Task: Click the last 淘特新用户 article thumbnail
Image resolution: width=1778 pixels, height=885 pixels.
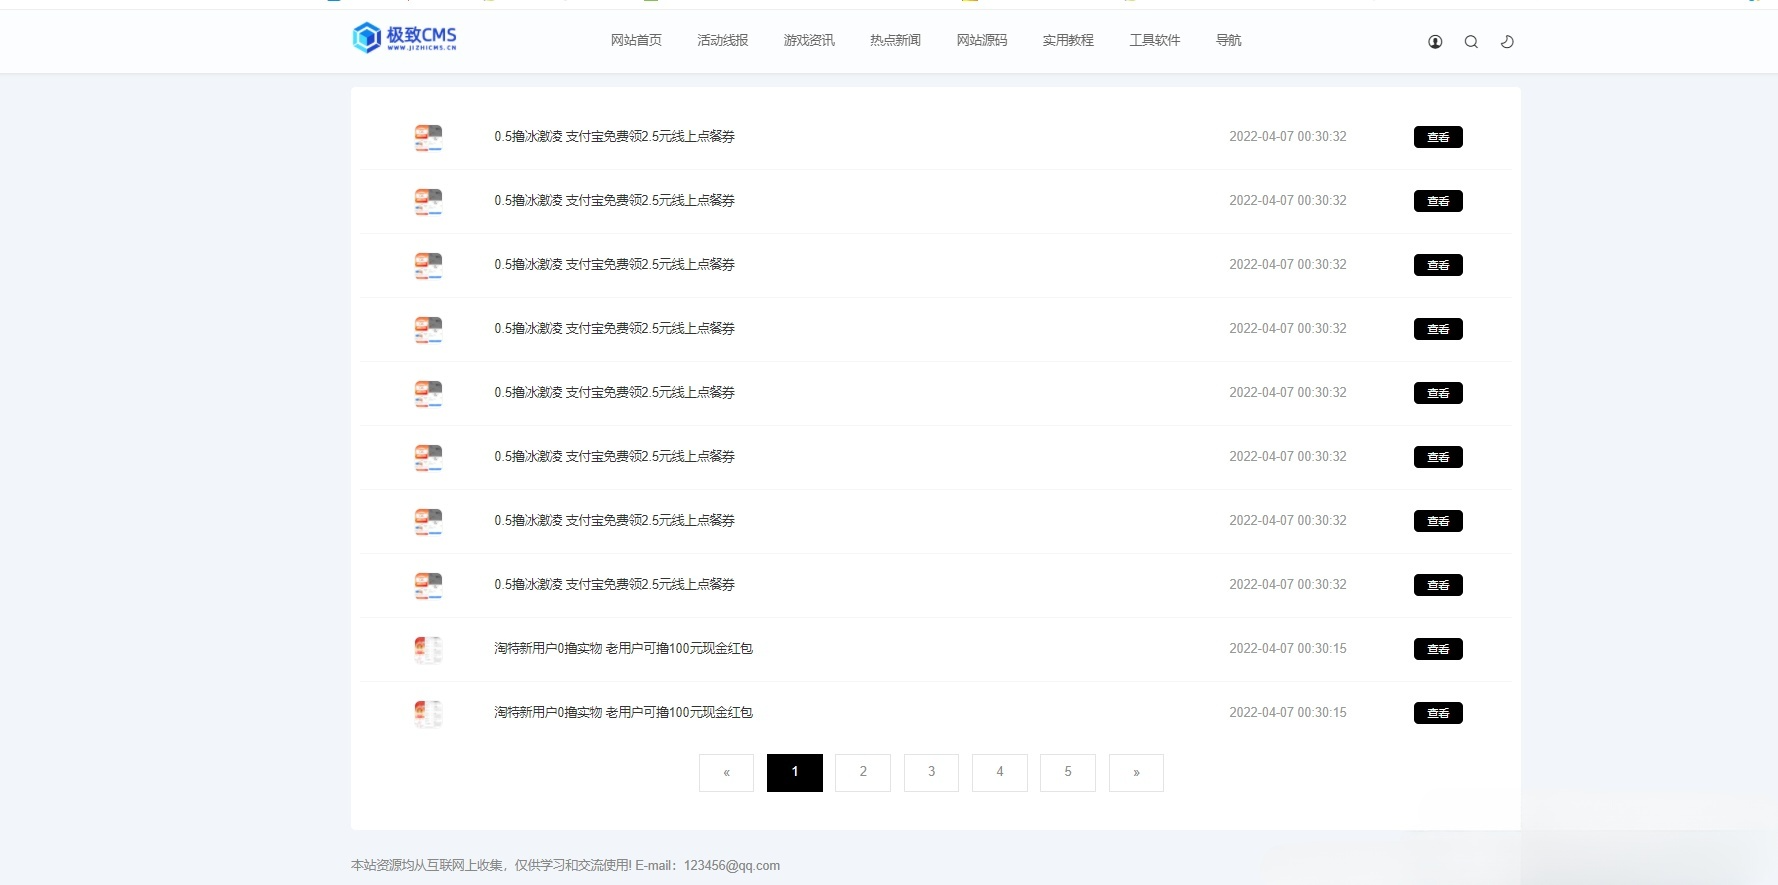Action: point(428,713)
